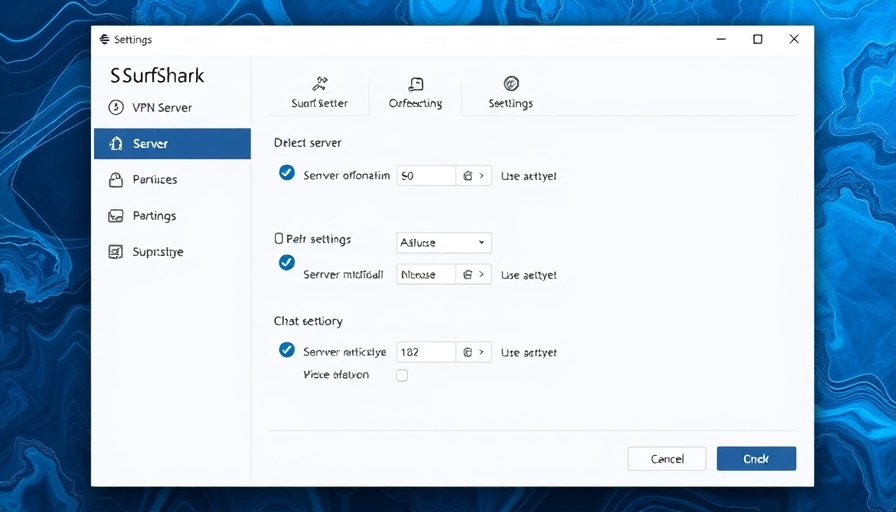The width and height of the screenshot is (896, 512).
Task: Expand the arrow next to value 50
Action: coord(482,176)
